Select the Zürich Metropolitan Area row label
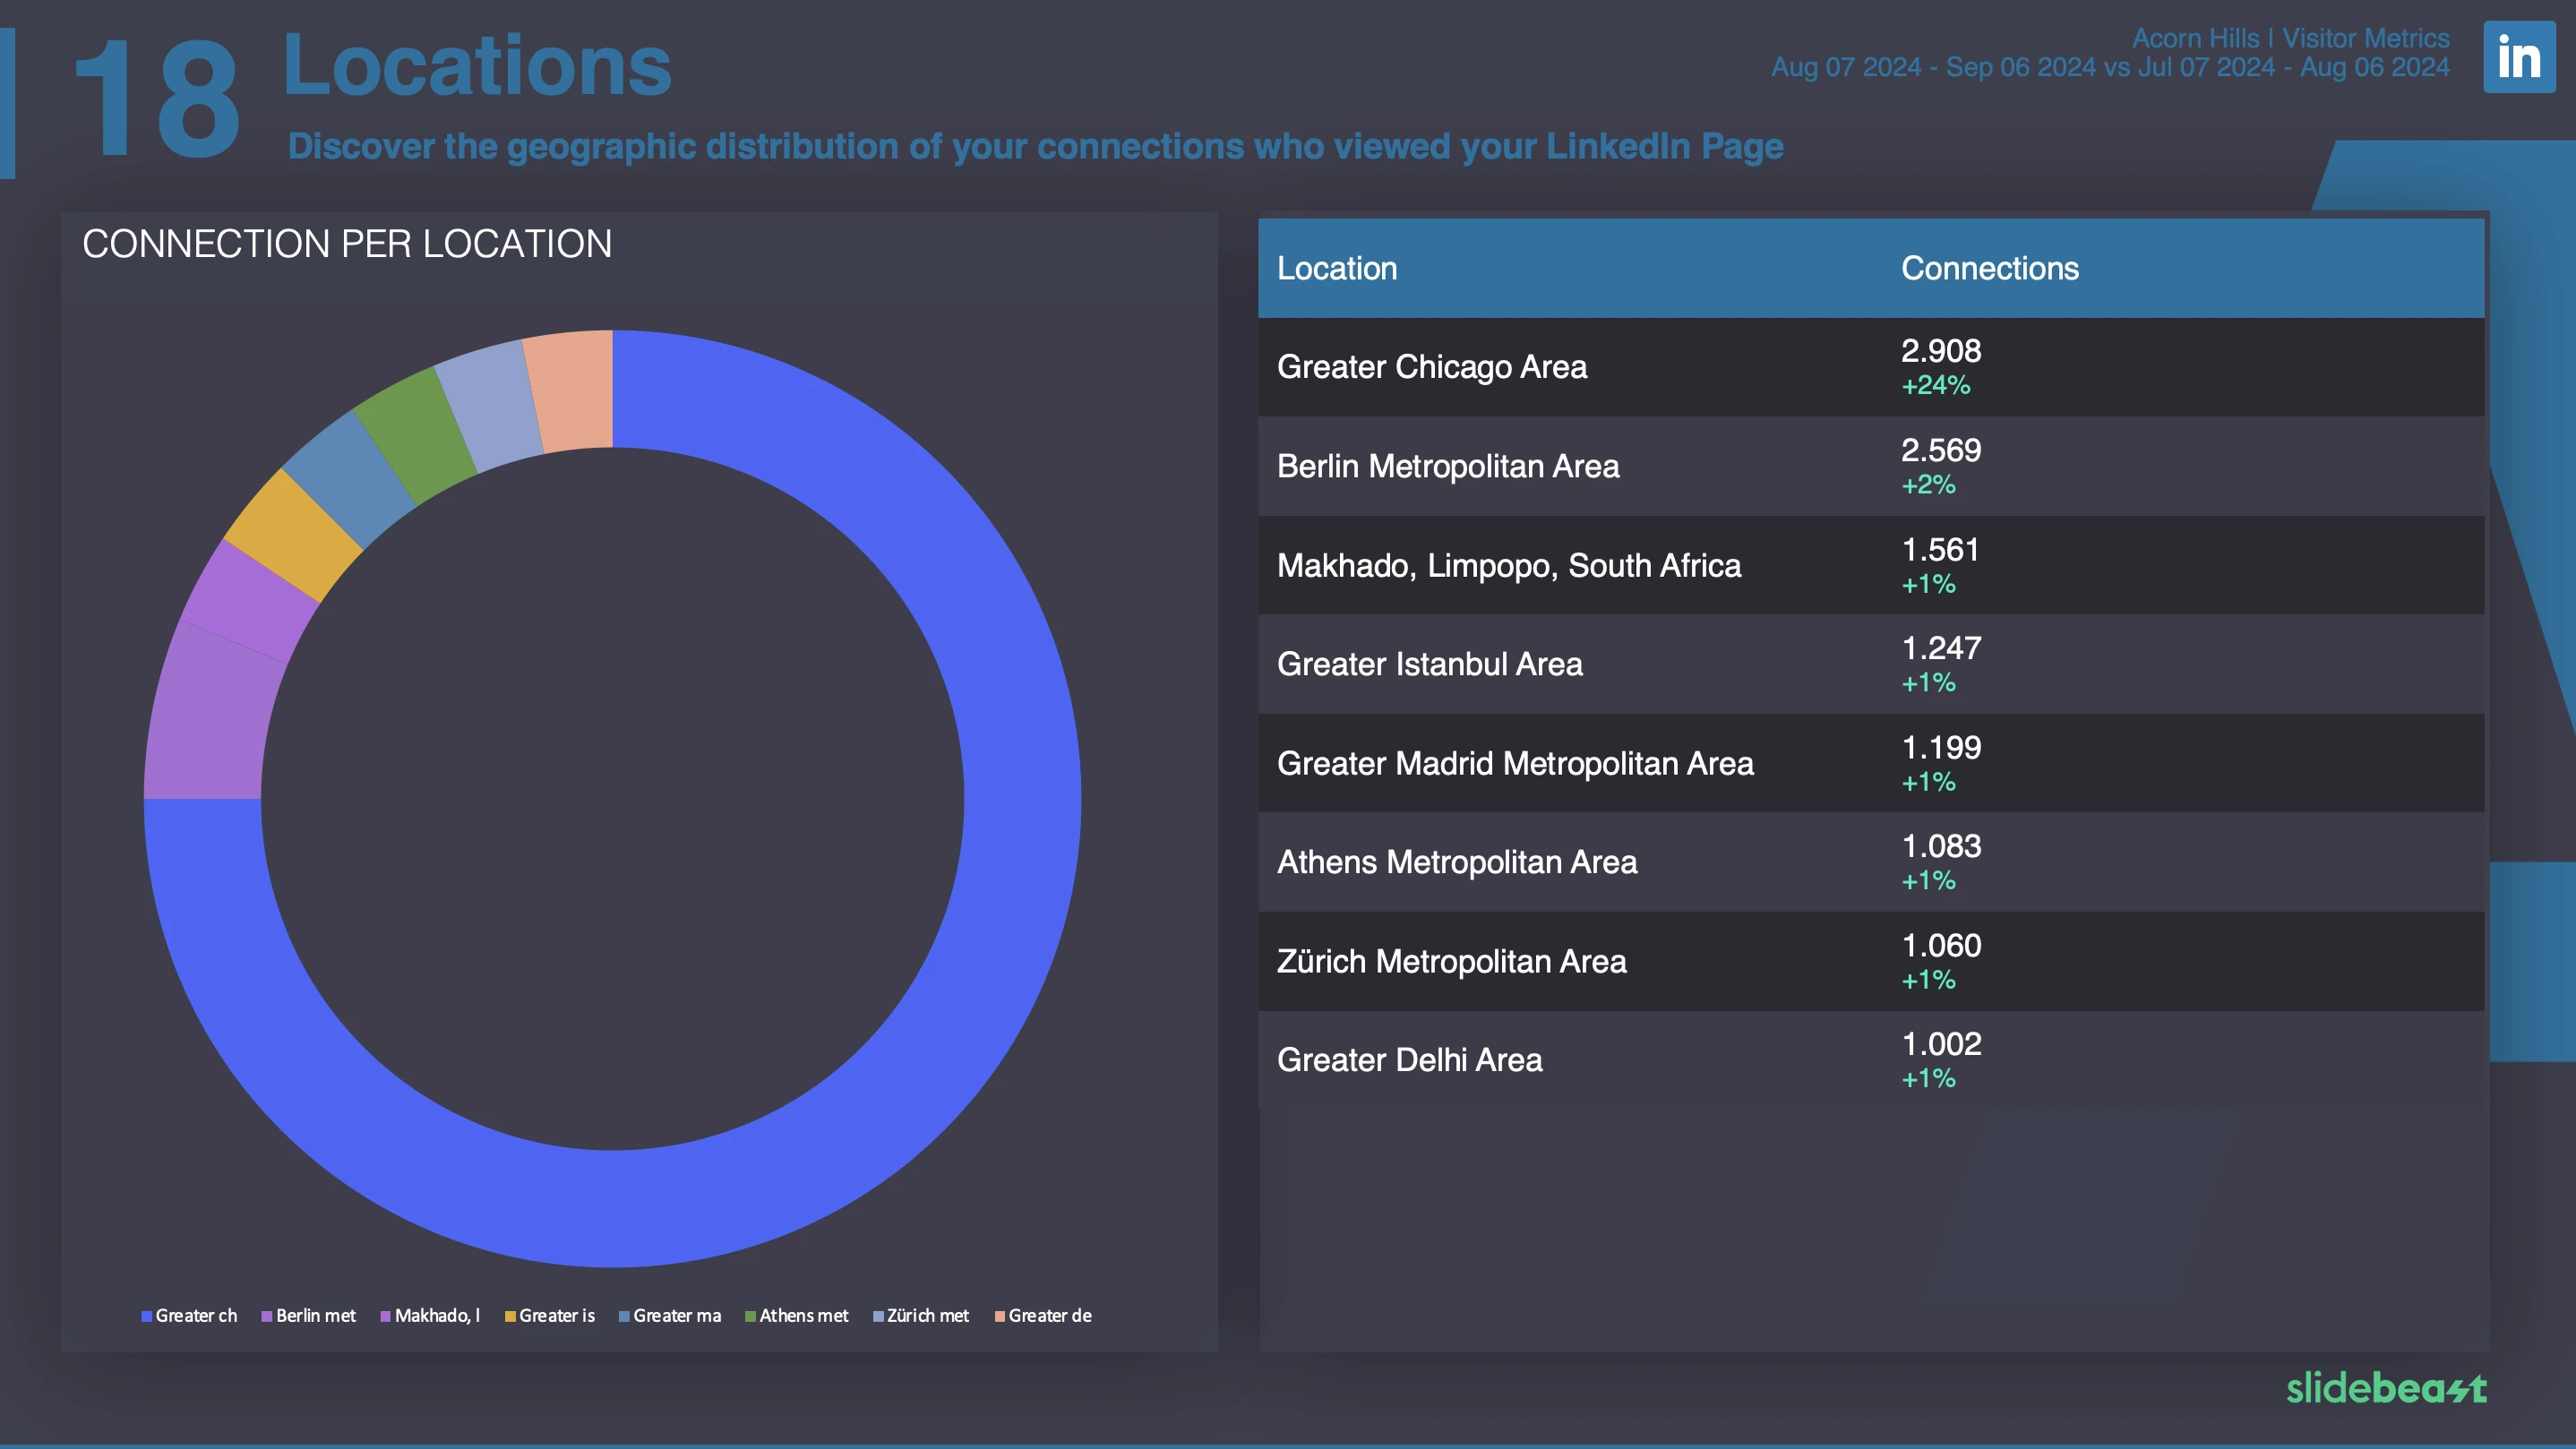Viewport: 2576px width, 1449px height. [x=1452, y=961]
